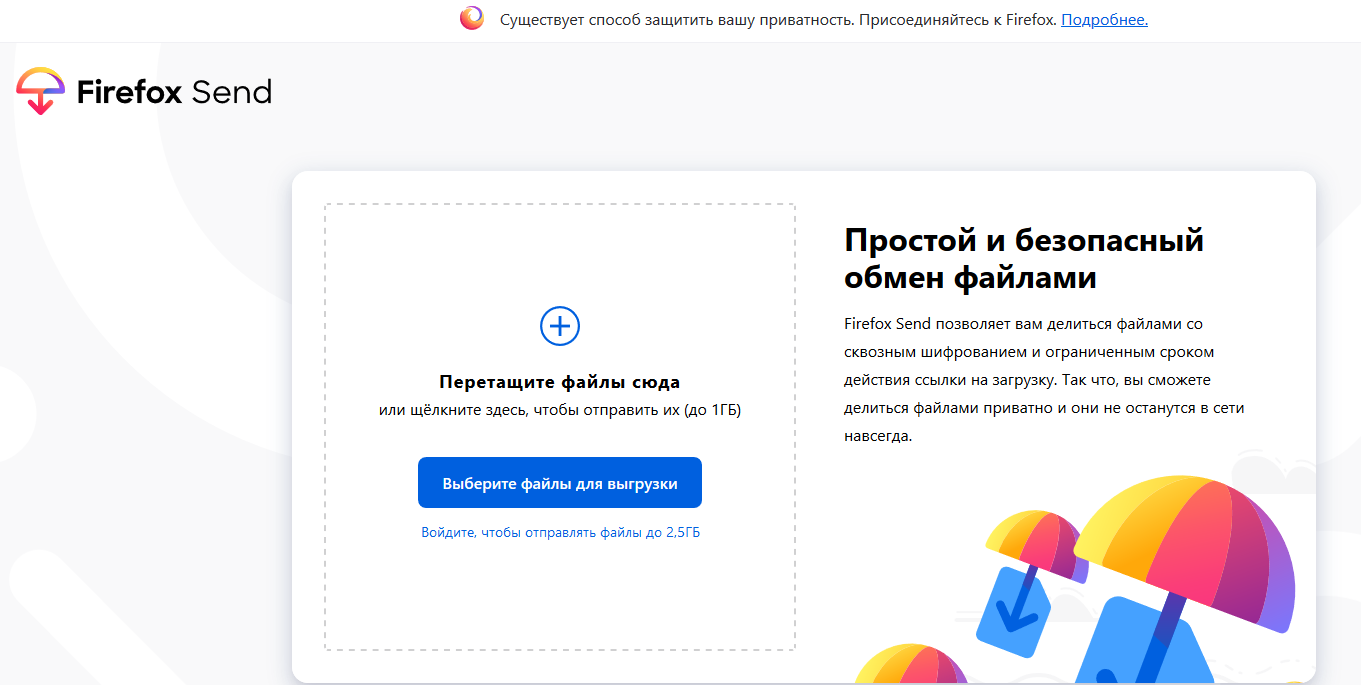Click the "Простой и безопасный обмен файлами" heading
This screenshot has width=1361, height=685.
(x=1023, y=258)
